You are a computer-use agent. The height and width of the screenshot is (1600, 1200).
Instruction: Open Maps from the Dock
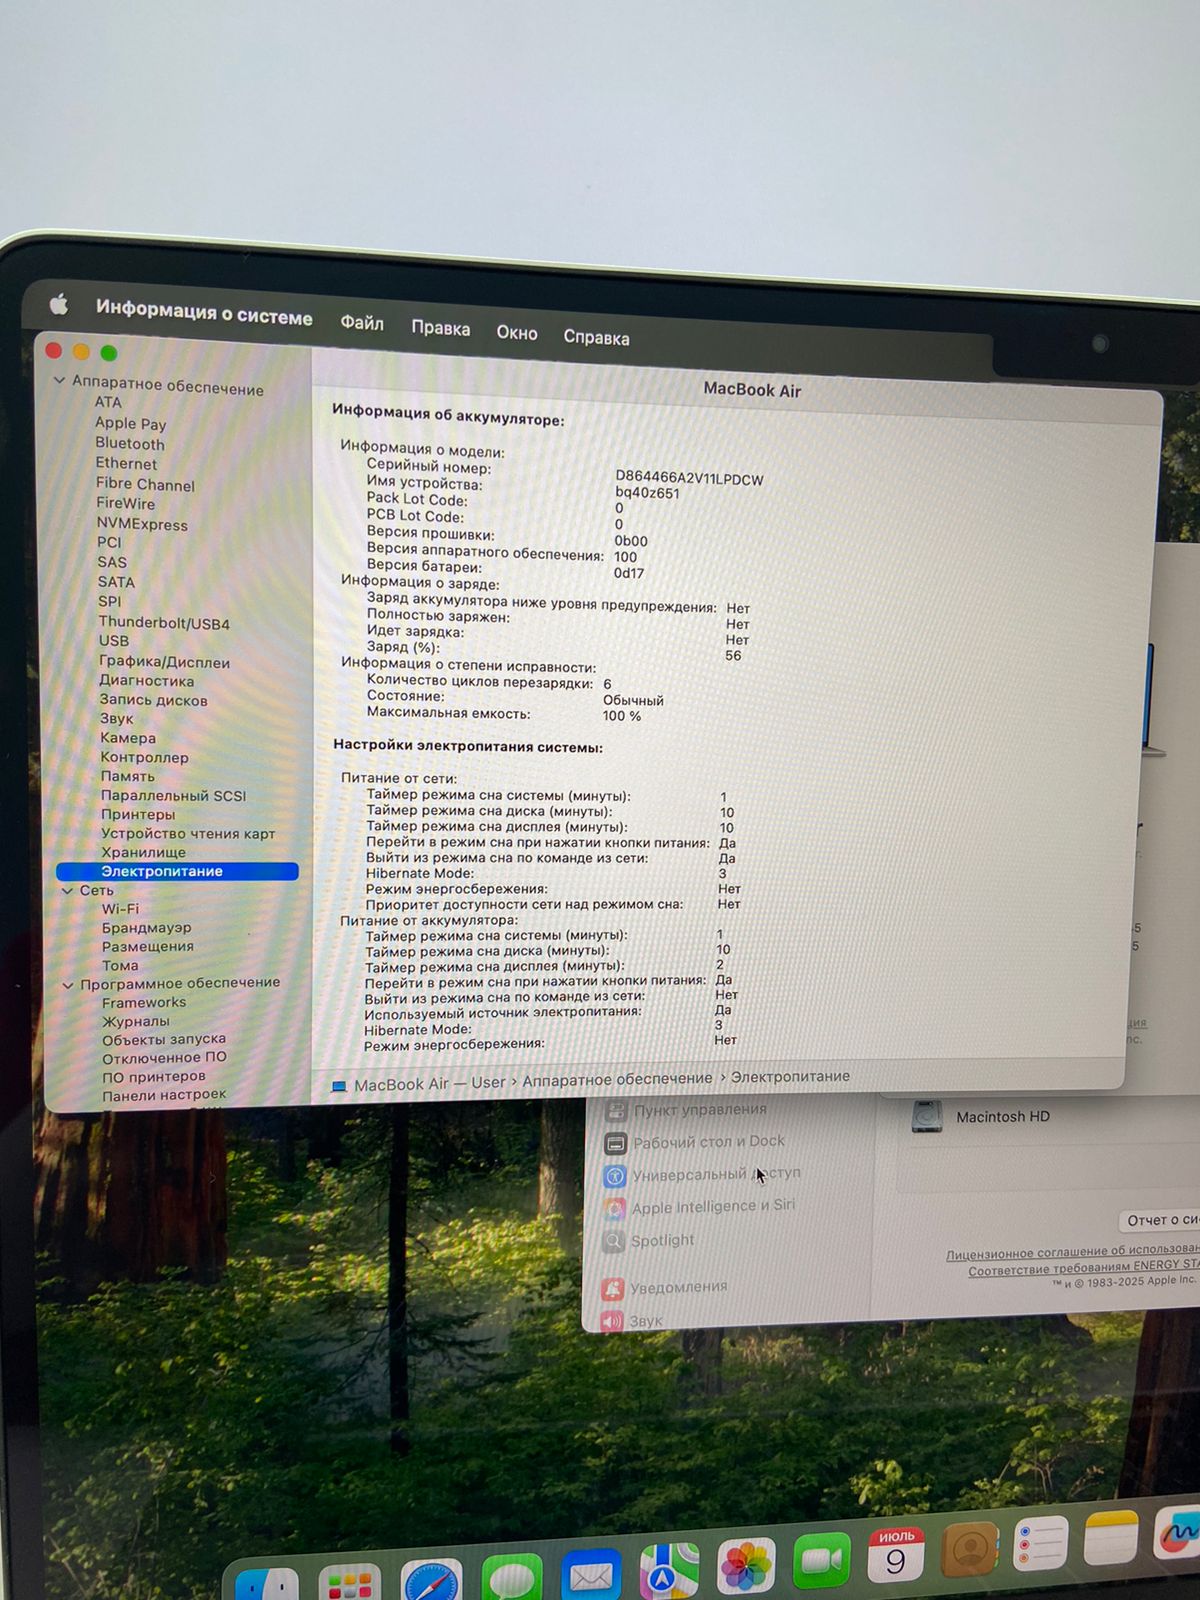click(668, 1571)
